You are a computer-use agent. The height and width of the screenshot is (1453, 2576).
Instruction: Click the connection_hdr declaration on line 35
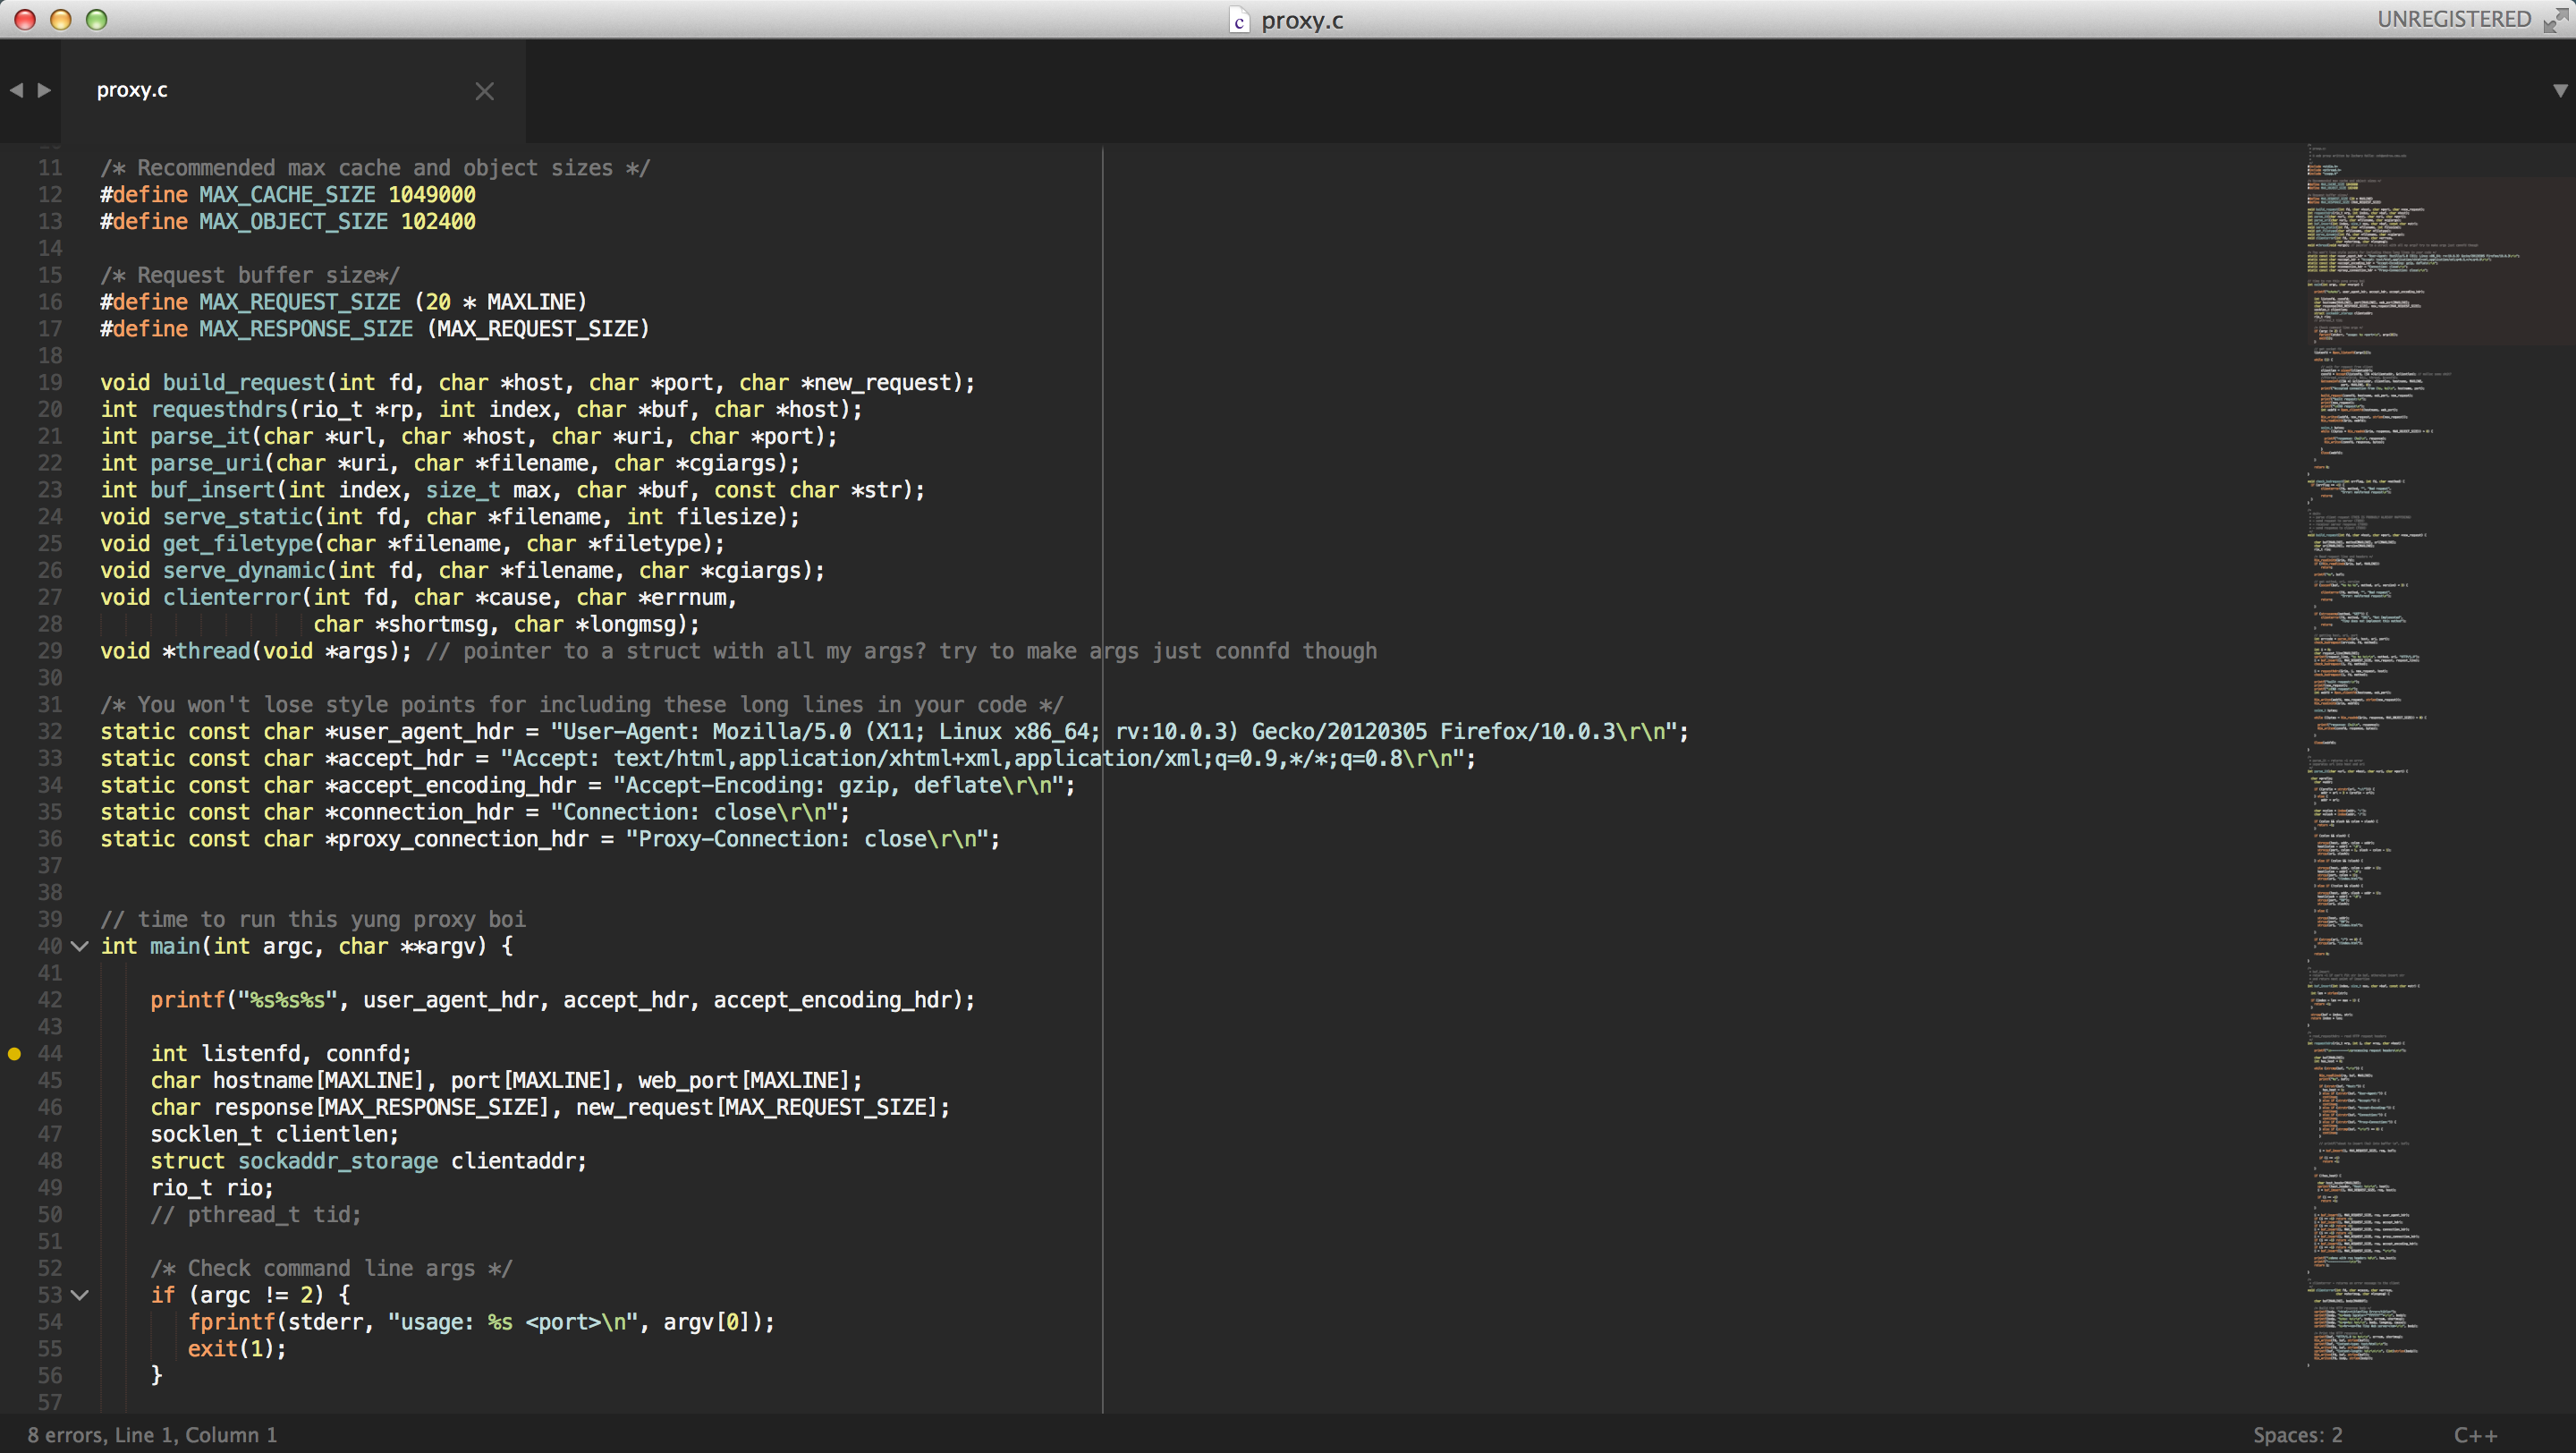tap(475, 813)
